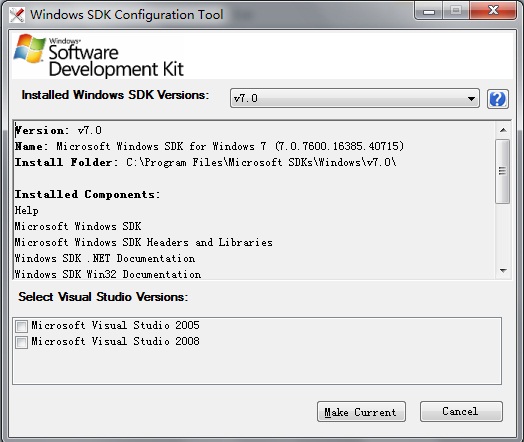Viewport: 524px width, 442px height.
Task: Click the scroll down arrow in details pane
Action: pos(503,271)
